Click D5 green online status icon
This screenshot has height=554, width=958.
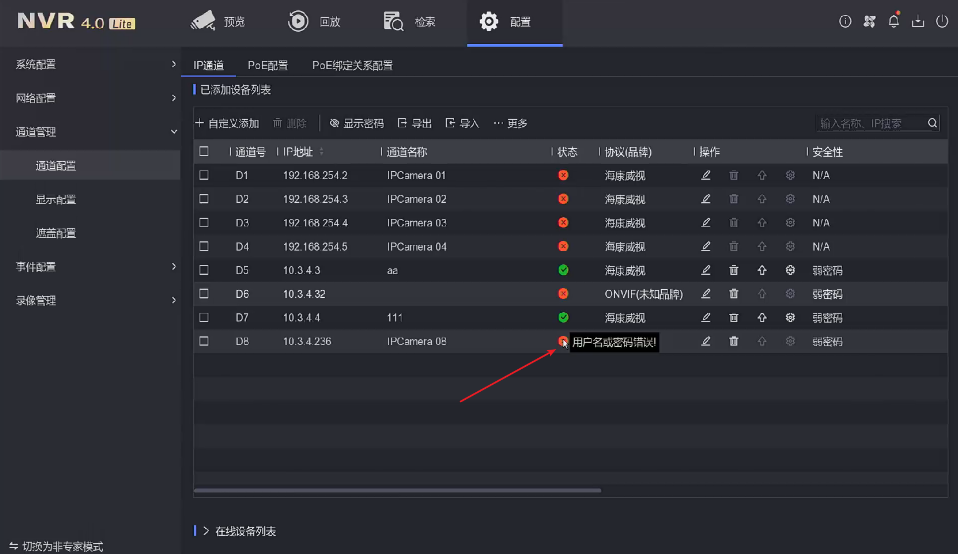coord(563,270)
